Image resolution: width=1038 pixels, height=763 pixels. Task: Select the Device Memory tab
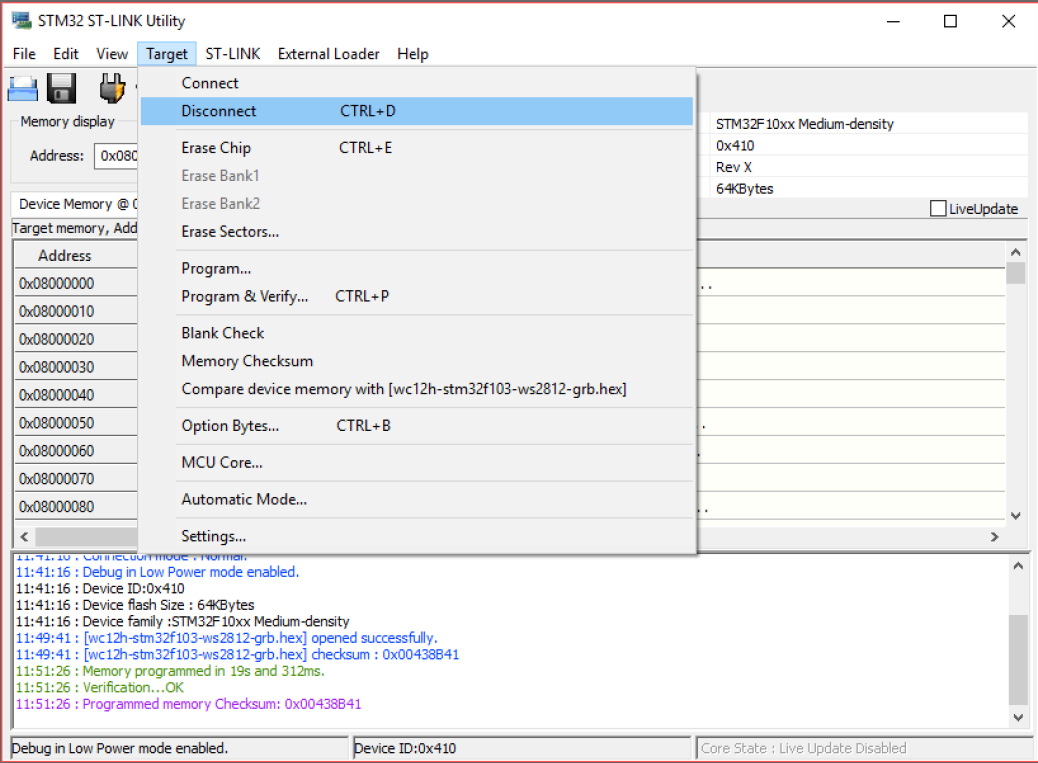click(75, 204)
